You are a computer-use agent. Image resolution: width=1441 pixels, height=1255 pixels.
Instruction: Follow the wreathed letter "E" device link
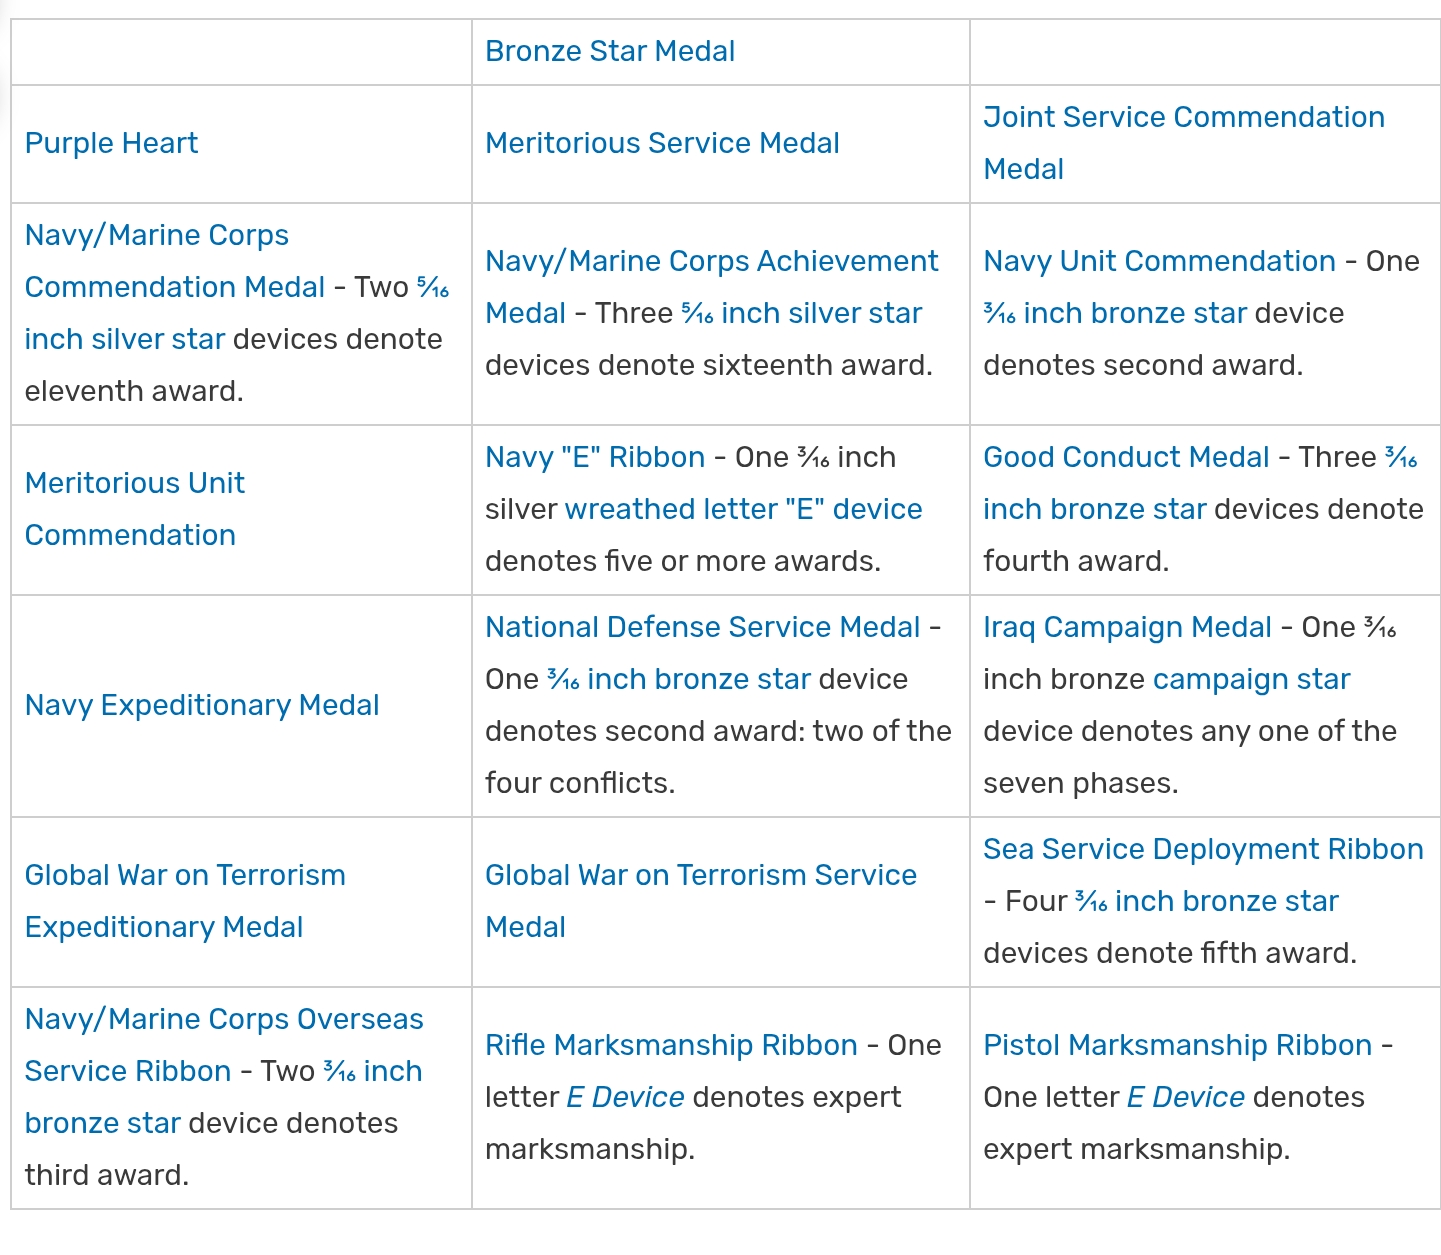tap(743, 509)
